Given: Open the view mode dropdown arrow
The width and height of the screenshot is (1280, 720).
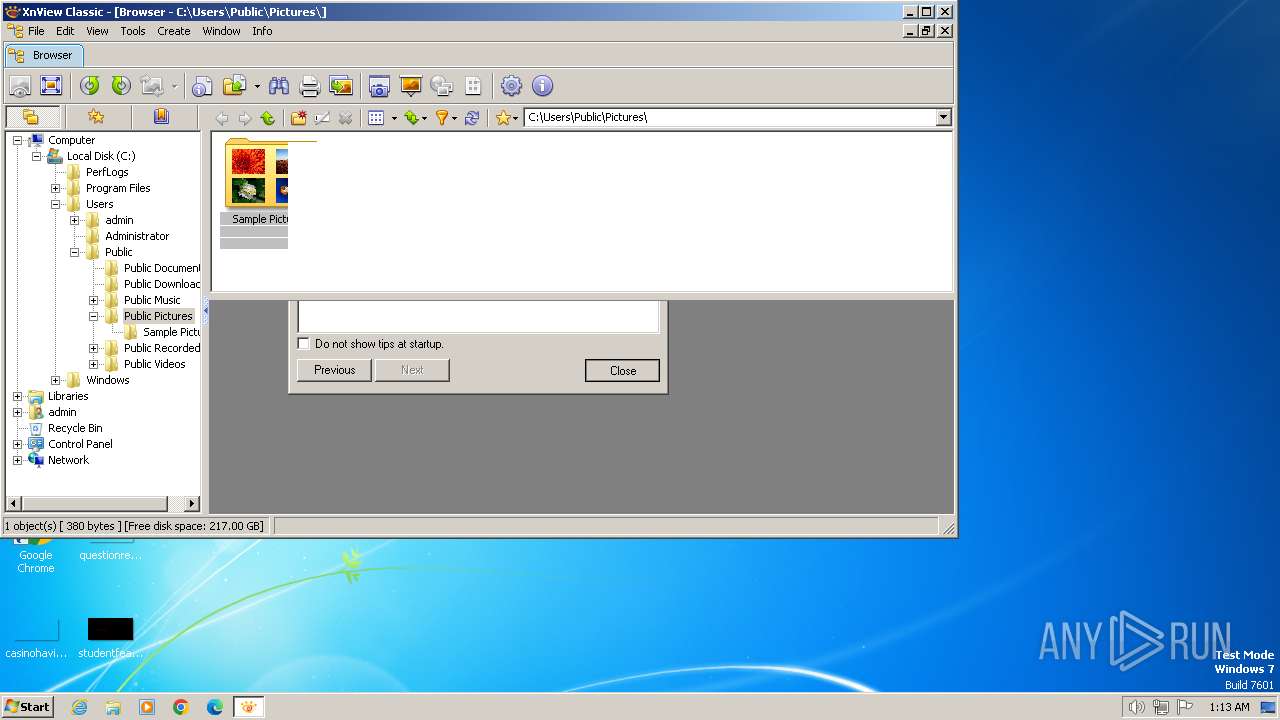Looking at the screenshot, I should click(x=394, y=118).
